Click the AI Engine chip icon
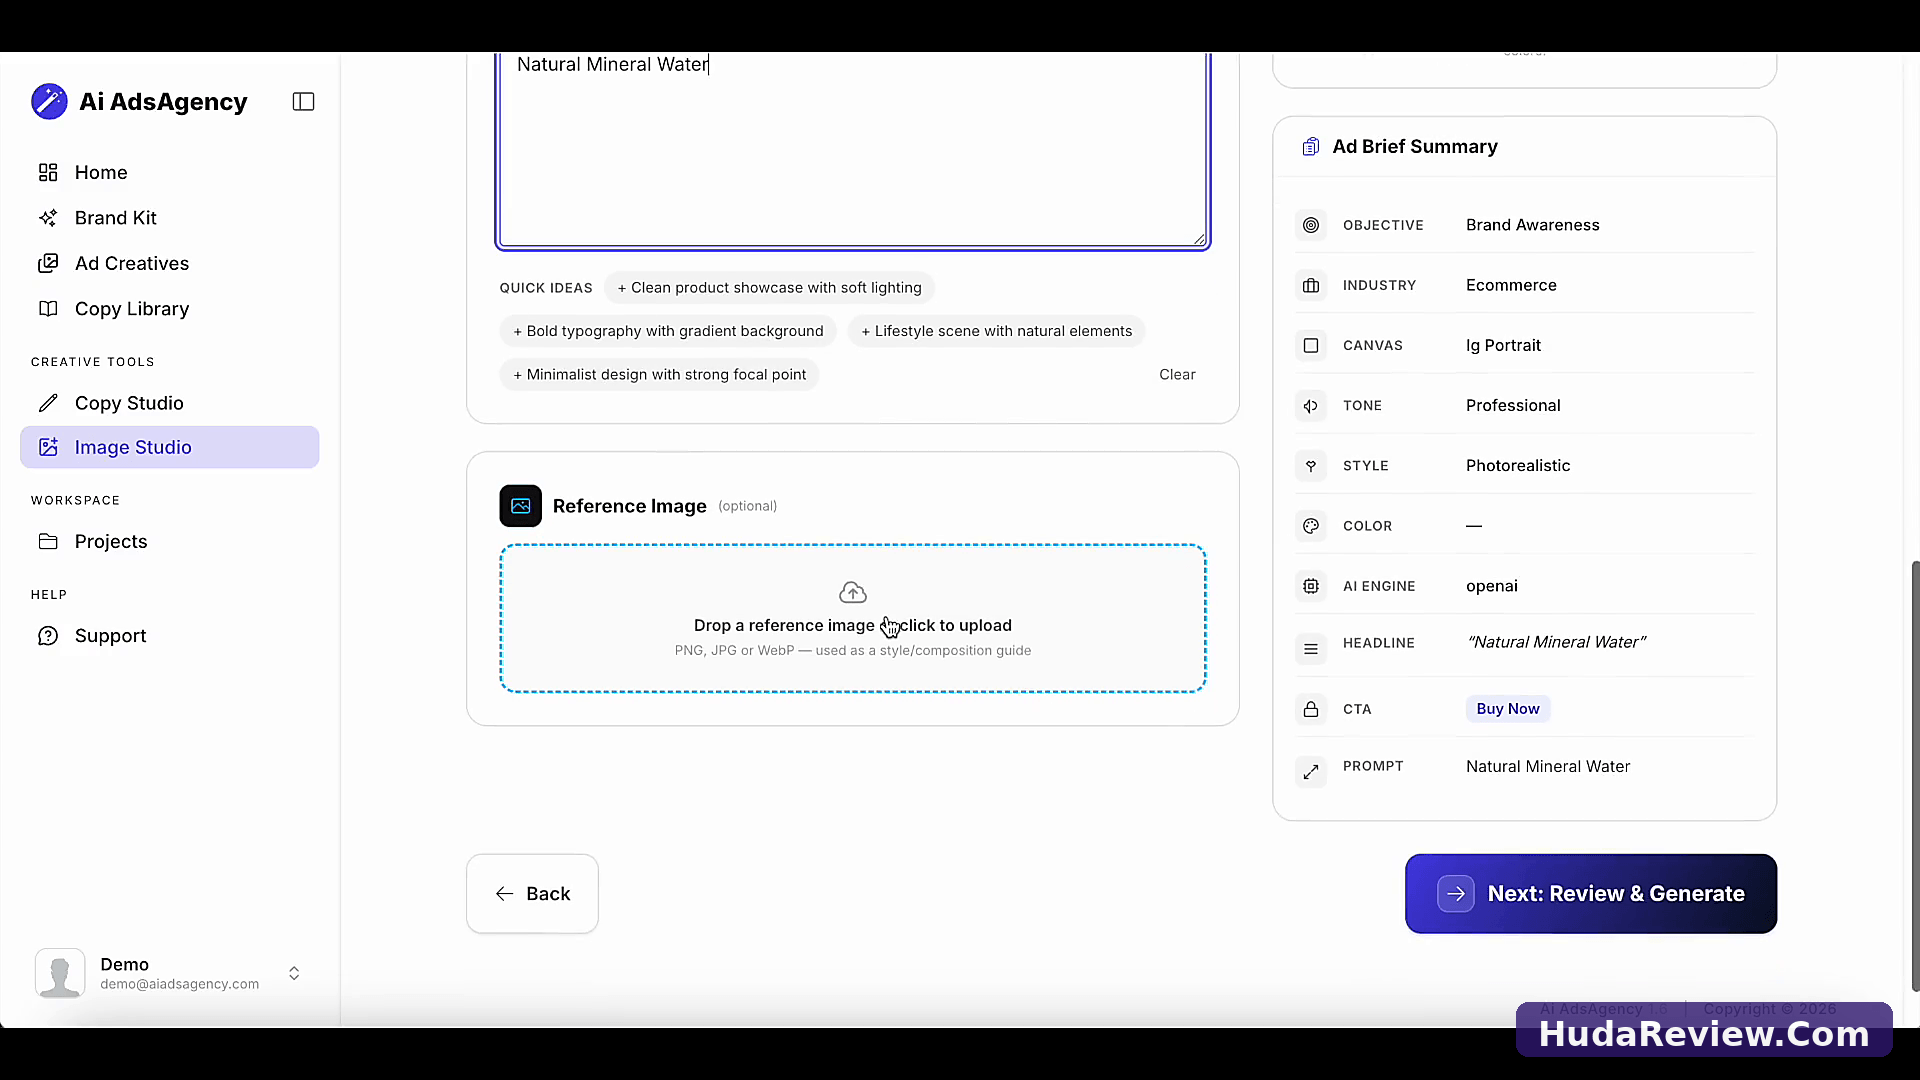This screenshot has width=1920, height=1080. tap(1311, 586)
